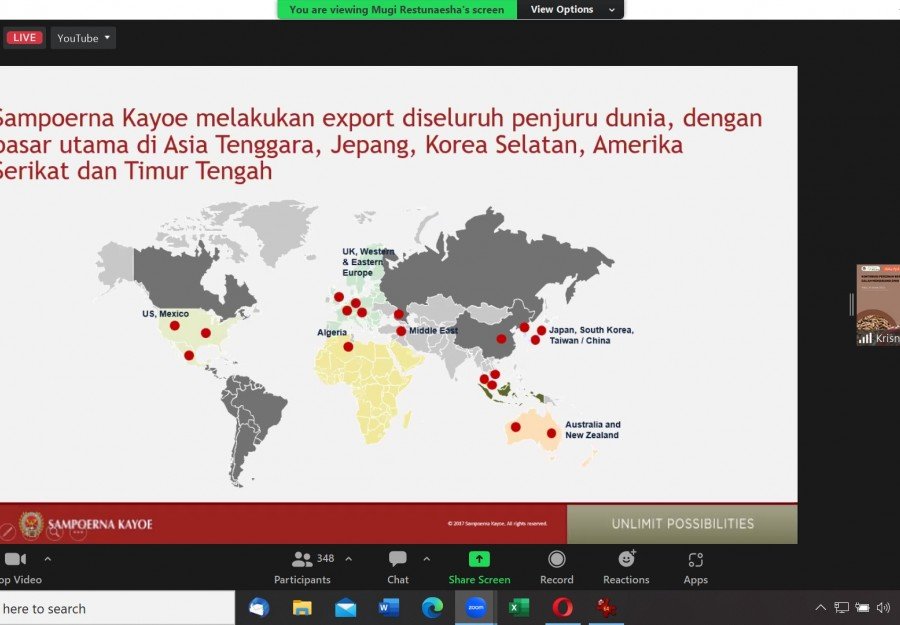
Task: Click the magnifier icon on slide footer
Action: click(55, 532)
